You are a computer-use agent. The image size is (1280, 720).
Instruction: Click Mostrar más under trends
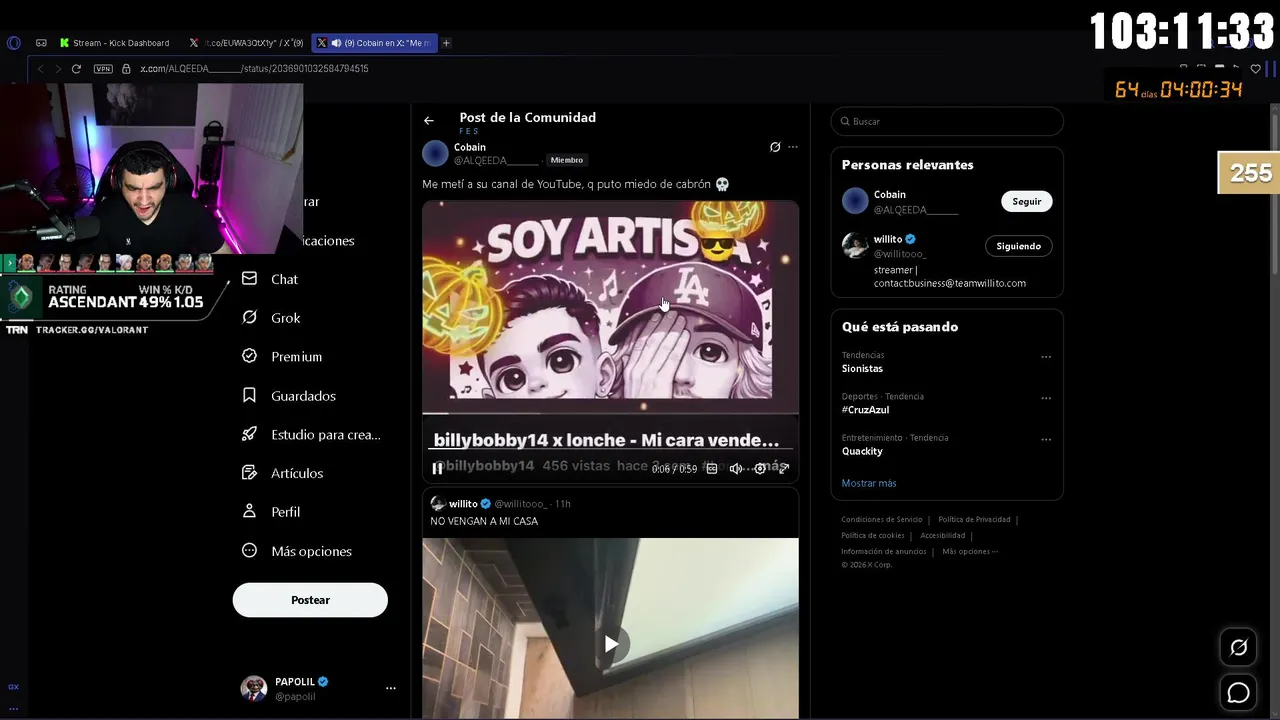point(869,483)
